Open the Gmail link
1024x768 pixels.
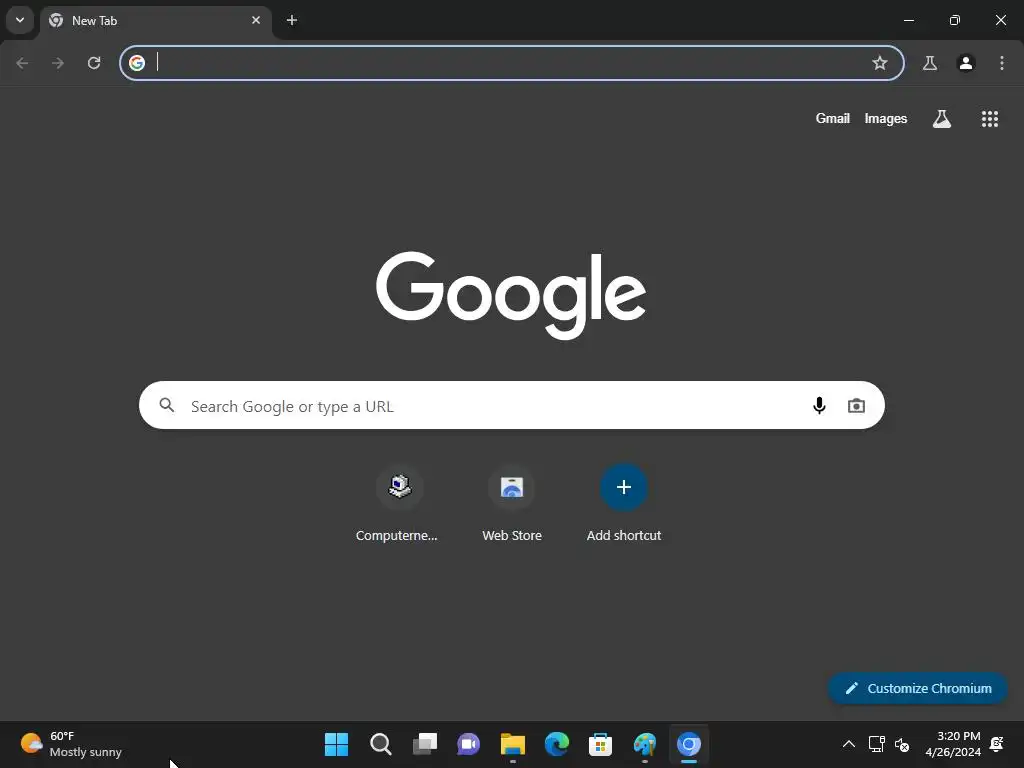point(833,118)
